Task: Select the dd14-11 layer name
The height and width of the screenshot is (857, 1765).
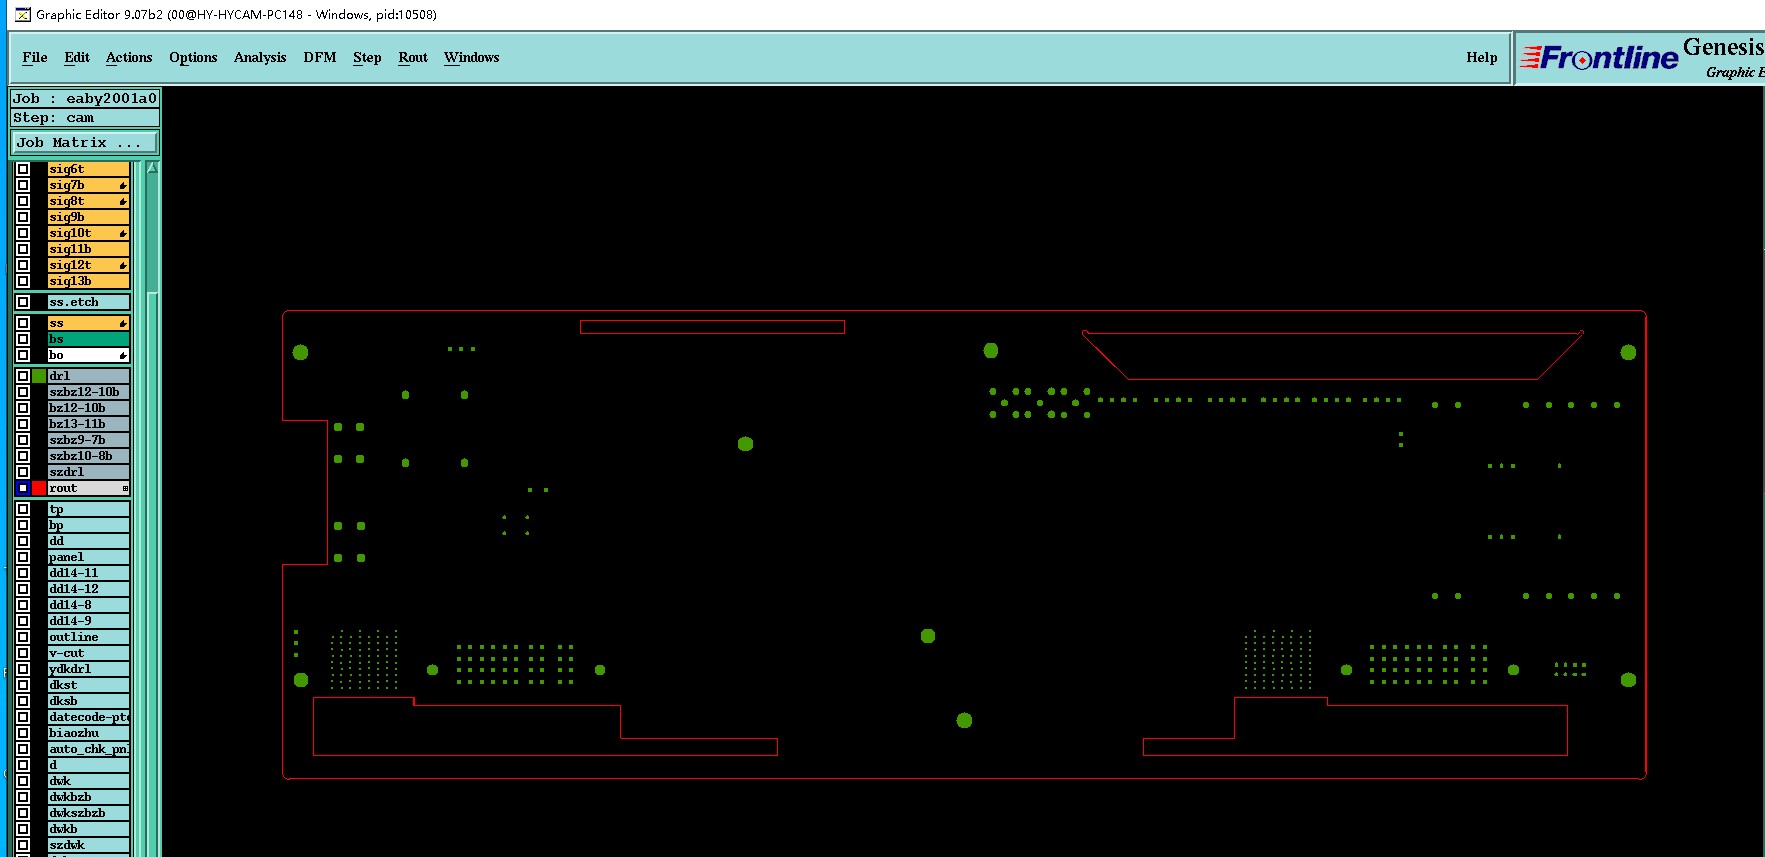Action: coord(89,573)
